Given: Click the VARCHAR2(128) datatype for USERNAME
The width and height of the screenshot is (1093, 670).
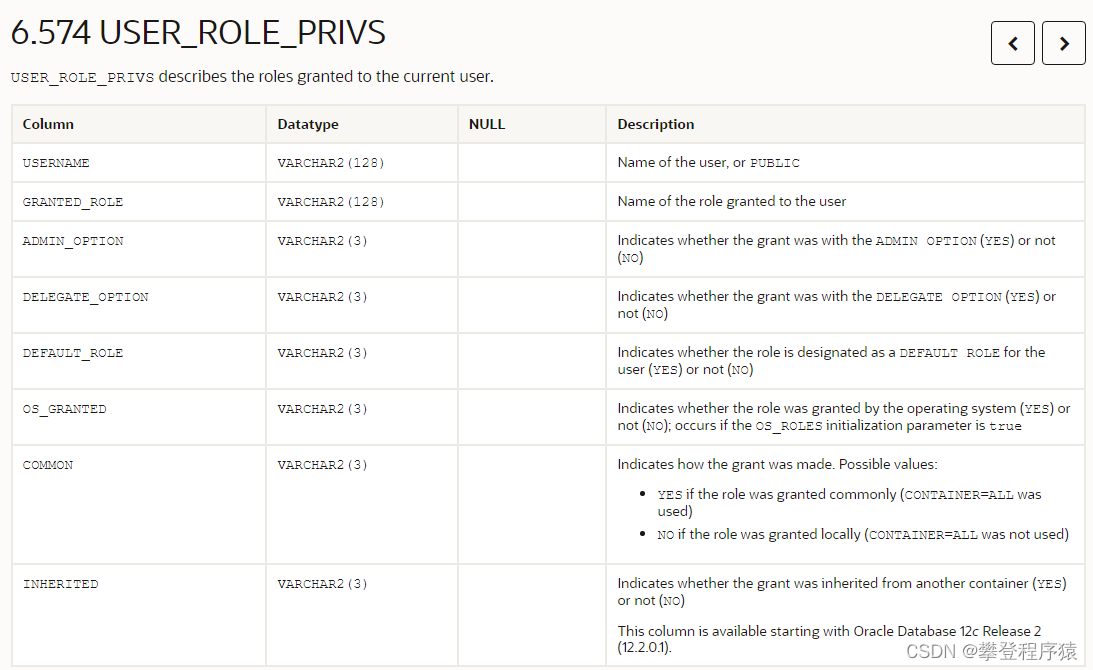Looking at the screenshot, I should pos(330,163).
